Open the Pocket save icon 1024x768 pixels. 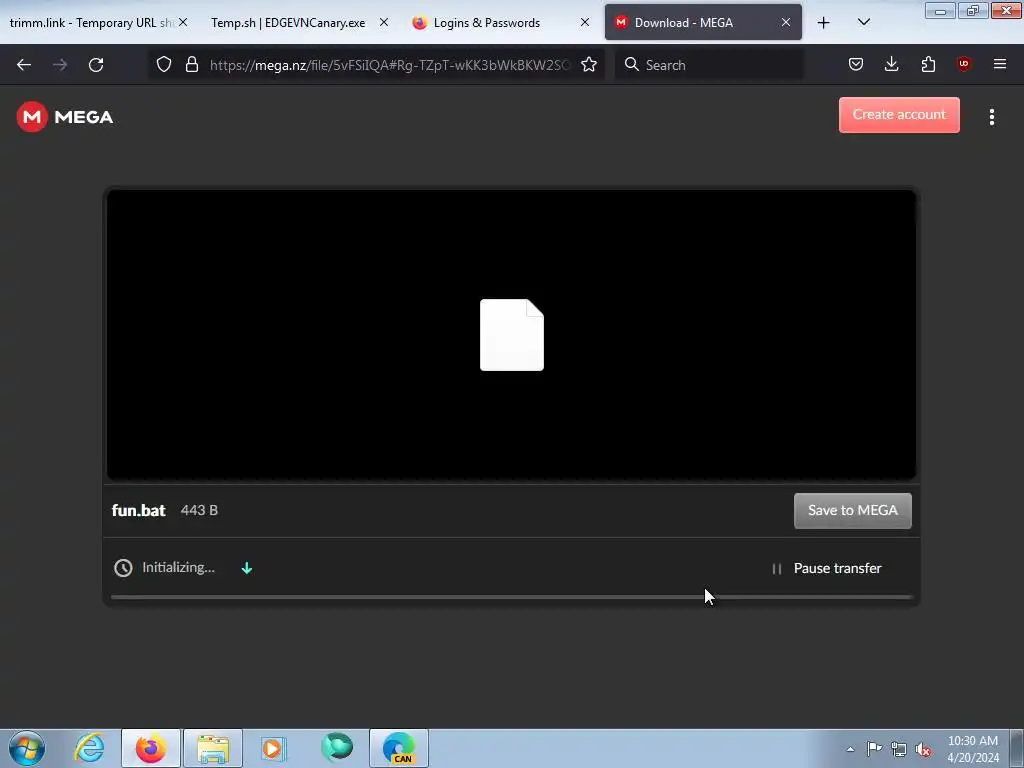coord(856,64)
